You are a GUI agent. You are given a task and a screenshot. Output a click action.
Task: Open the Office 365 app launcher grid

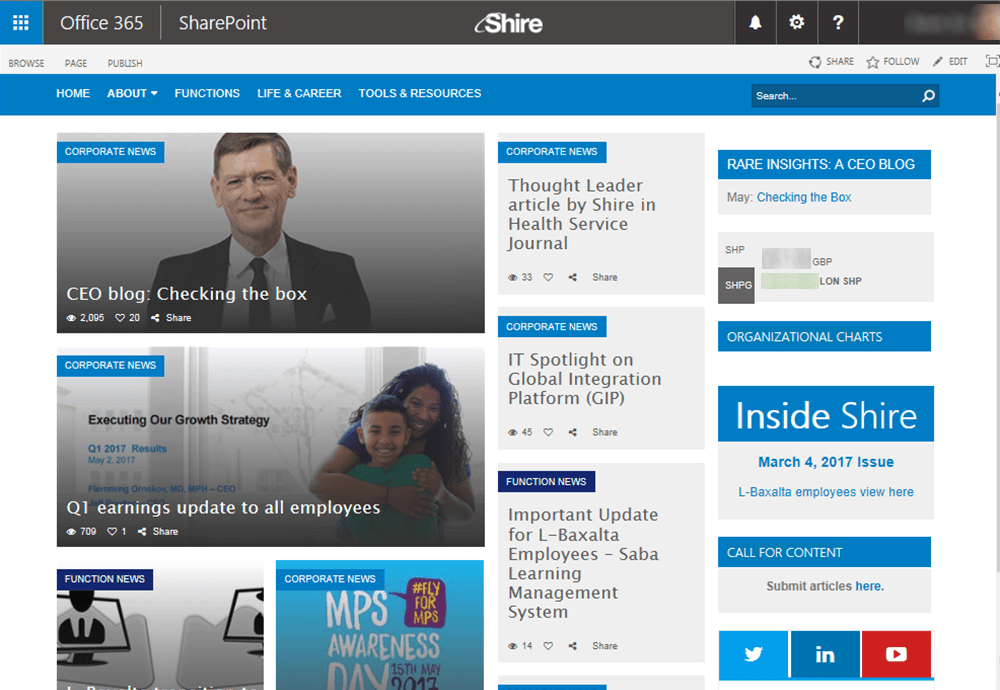pos(21,23)
